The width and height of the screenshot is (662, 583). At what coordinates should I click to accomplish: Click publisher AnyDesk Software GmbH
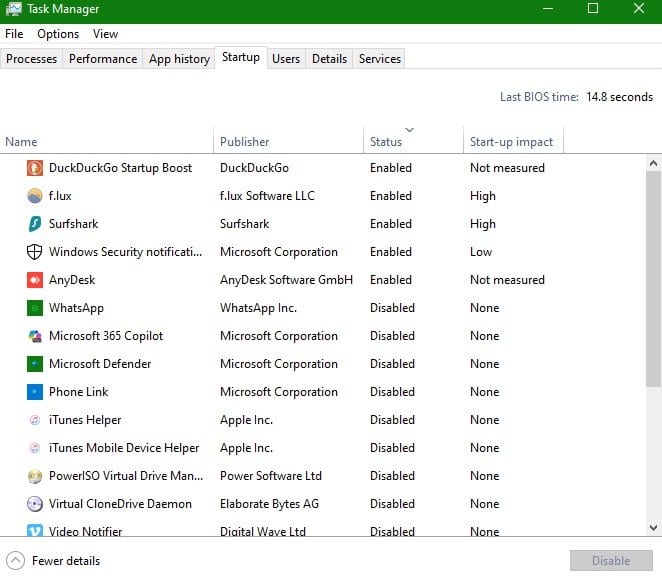[x=286, y=280]
